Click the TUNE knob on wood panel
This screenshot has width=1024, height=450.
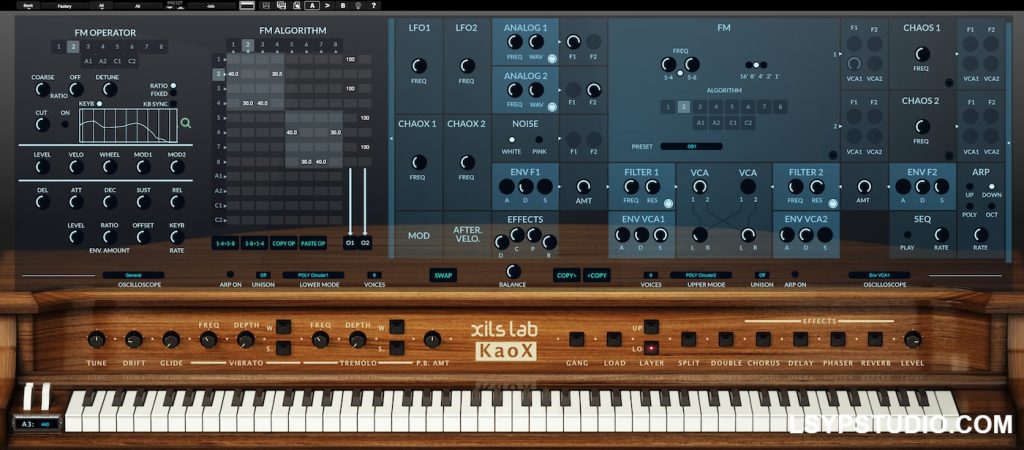point(96,339)
